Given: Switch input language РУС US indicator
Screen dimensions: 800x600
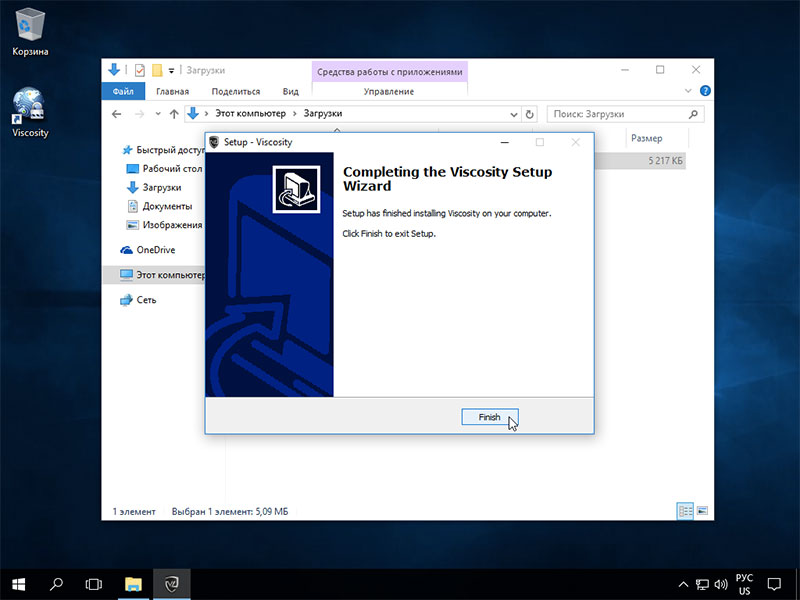Looking at the screenshot, I should pyautogui.click(x=744, y=585).
